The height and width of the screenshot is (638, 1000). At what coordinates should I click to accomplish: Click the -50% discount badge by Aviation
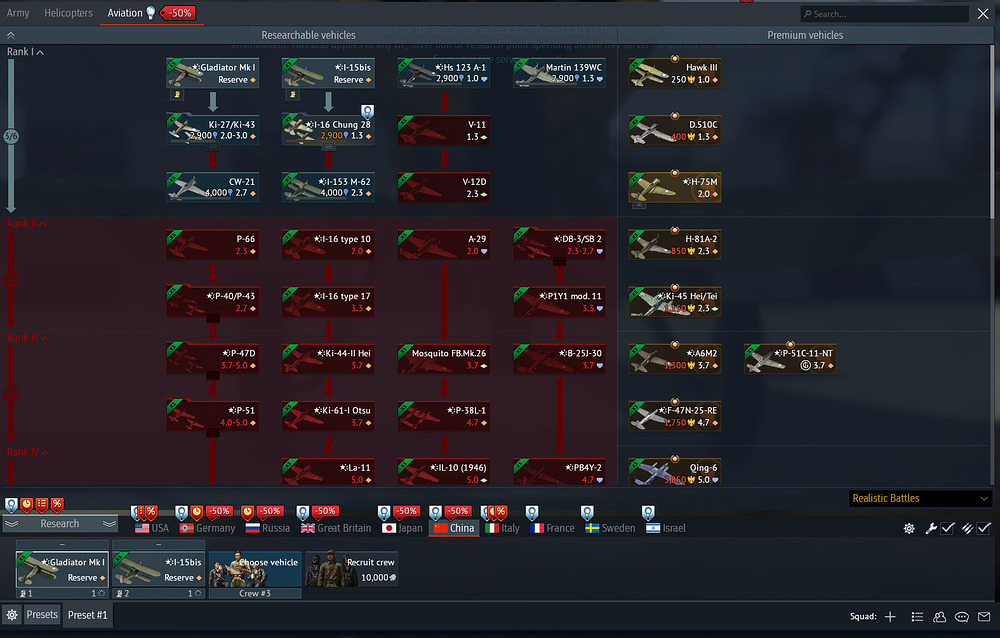[178, 13]
